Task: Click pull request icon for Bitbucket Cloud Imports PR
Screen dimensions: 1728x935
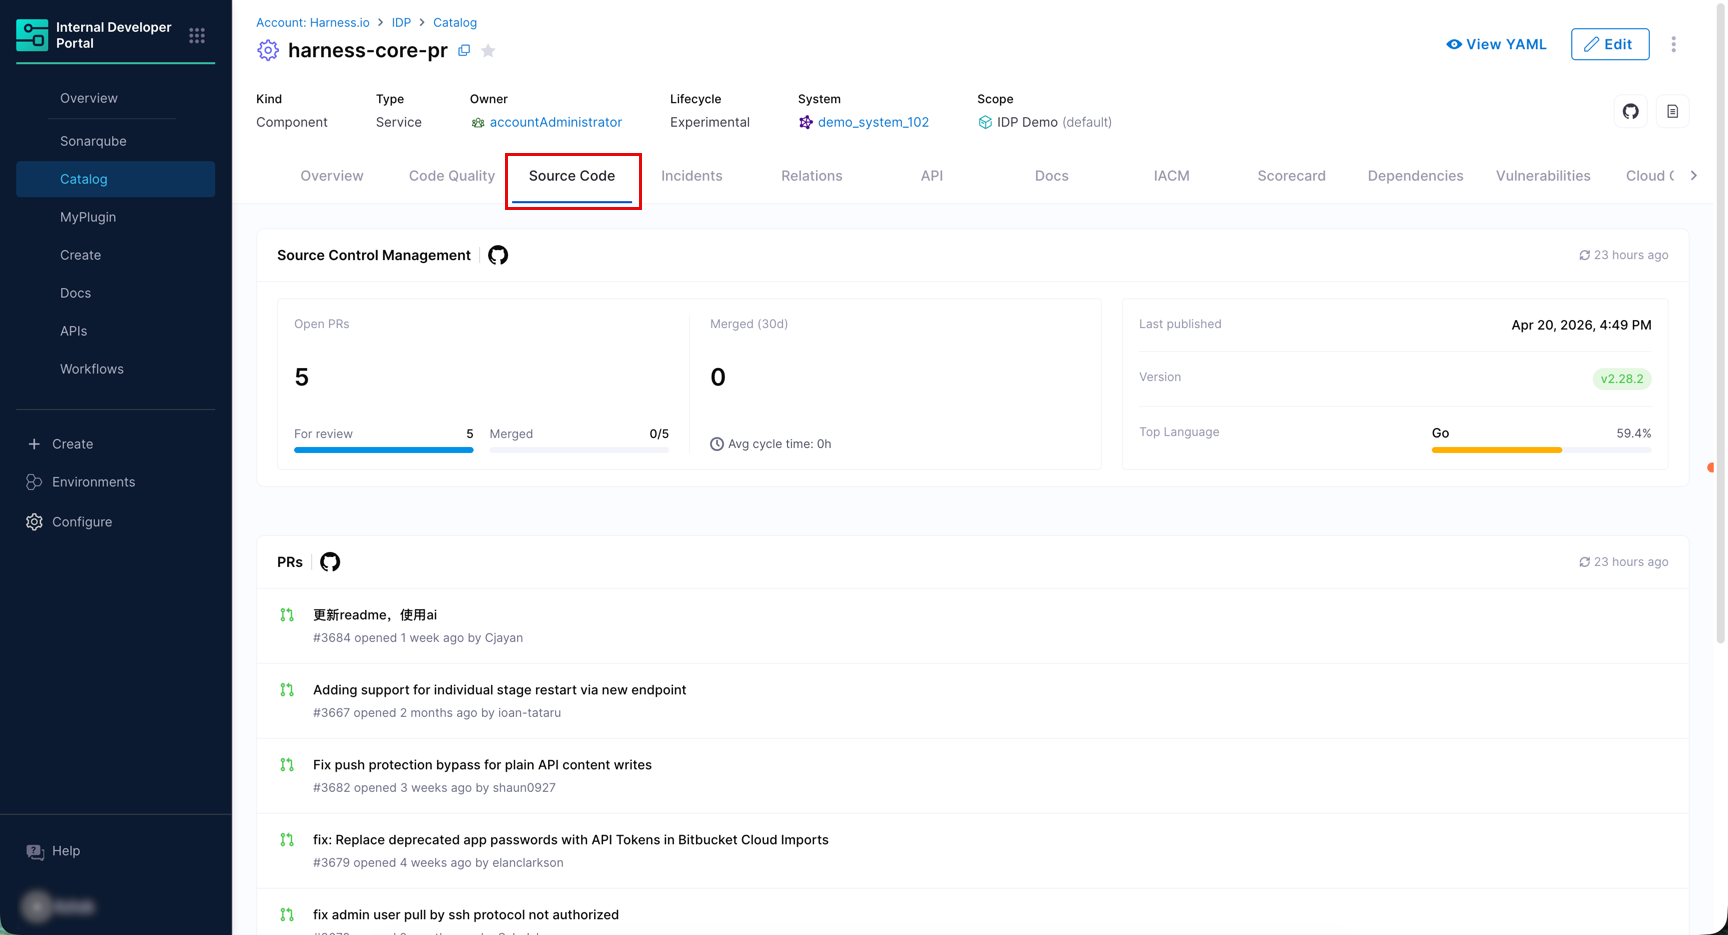Action: [287, 840]
